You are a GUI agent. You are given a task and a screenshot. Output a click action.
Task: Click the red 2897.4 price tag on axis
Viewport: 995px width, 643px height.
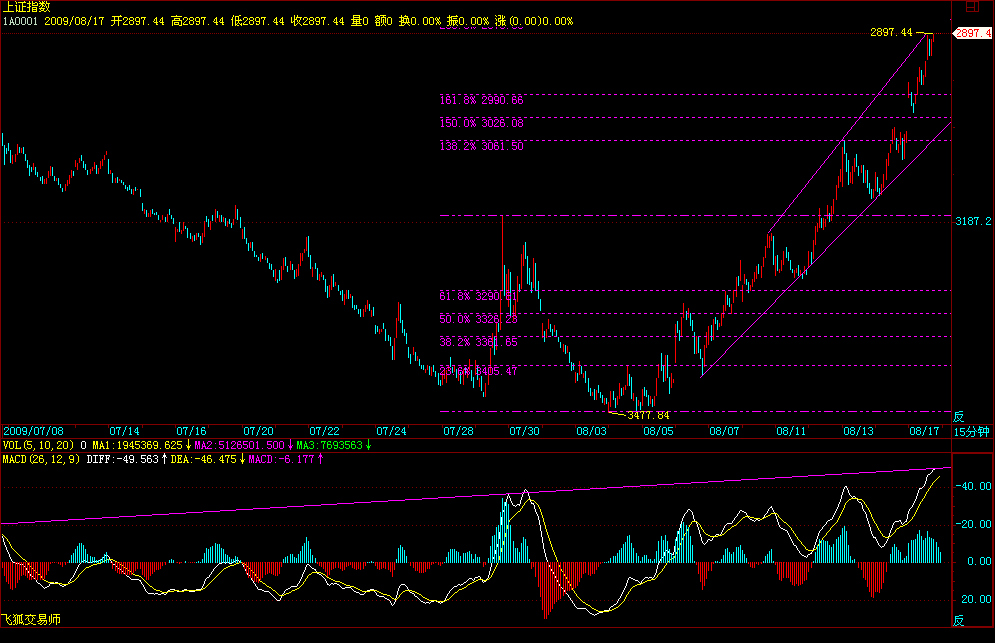point(973,33)
